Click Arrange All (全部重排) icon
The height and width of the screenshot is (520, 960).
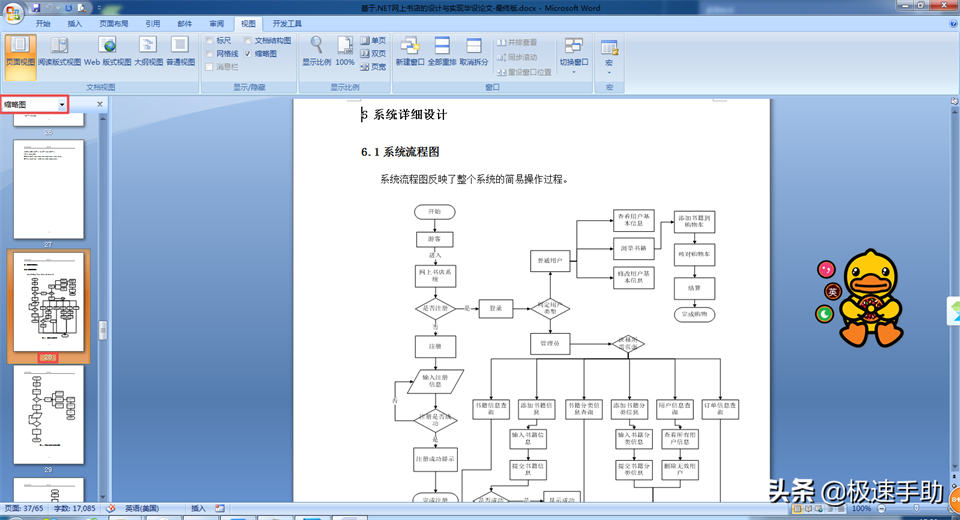pos(443,50)
